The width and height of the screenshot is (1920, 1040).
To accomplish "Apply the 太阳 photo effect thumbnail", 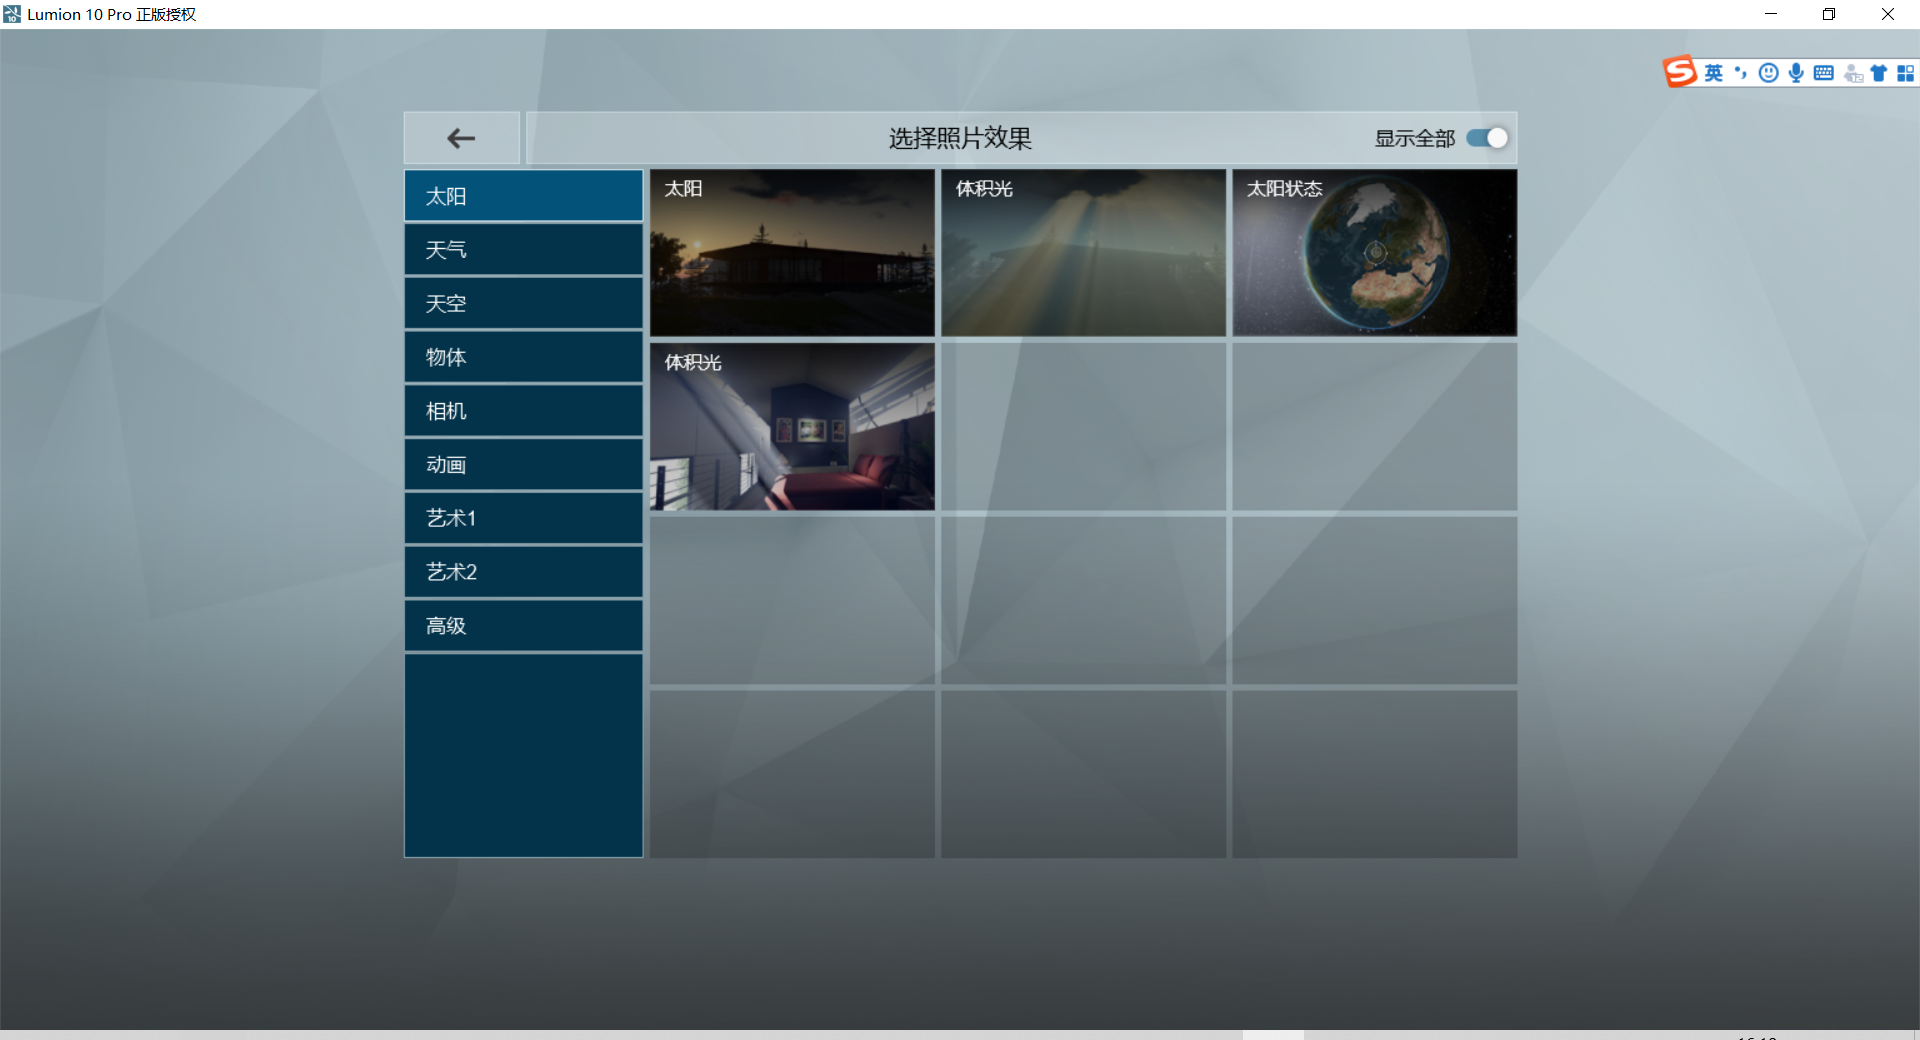I will click(791, 252).
